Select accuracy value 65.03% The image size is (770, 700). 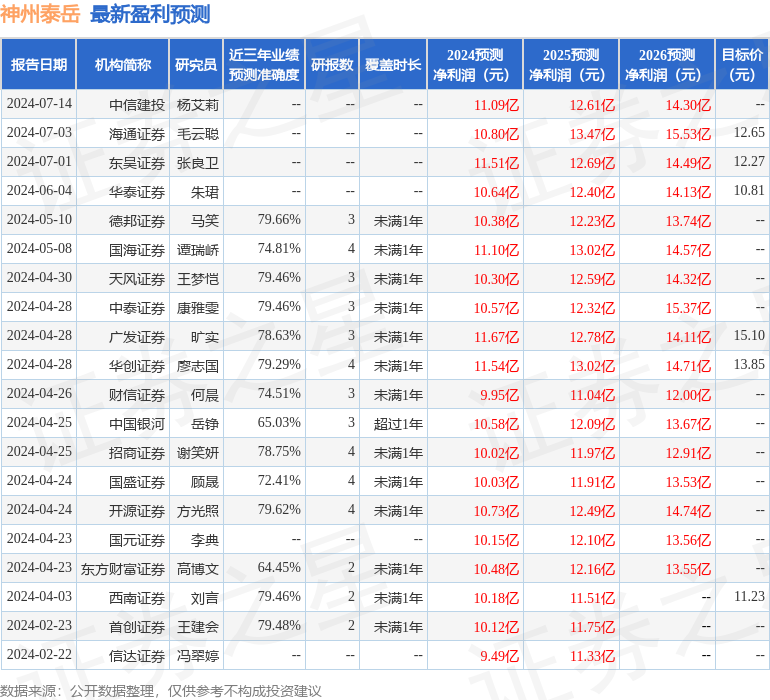279,422
